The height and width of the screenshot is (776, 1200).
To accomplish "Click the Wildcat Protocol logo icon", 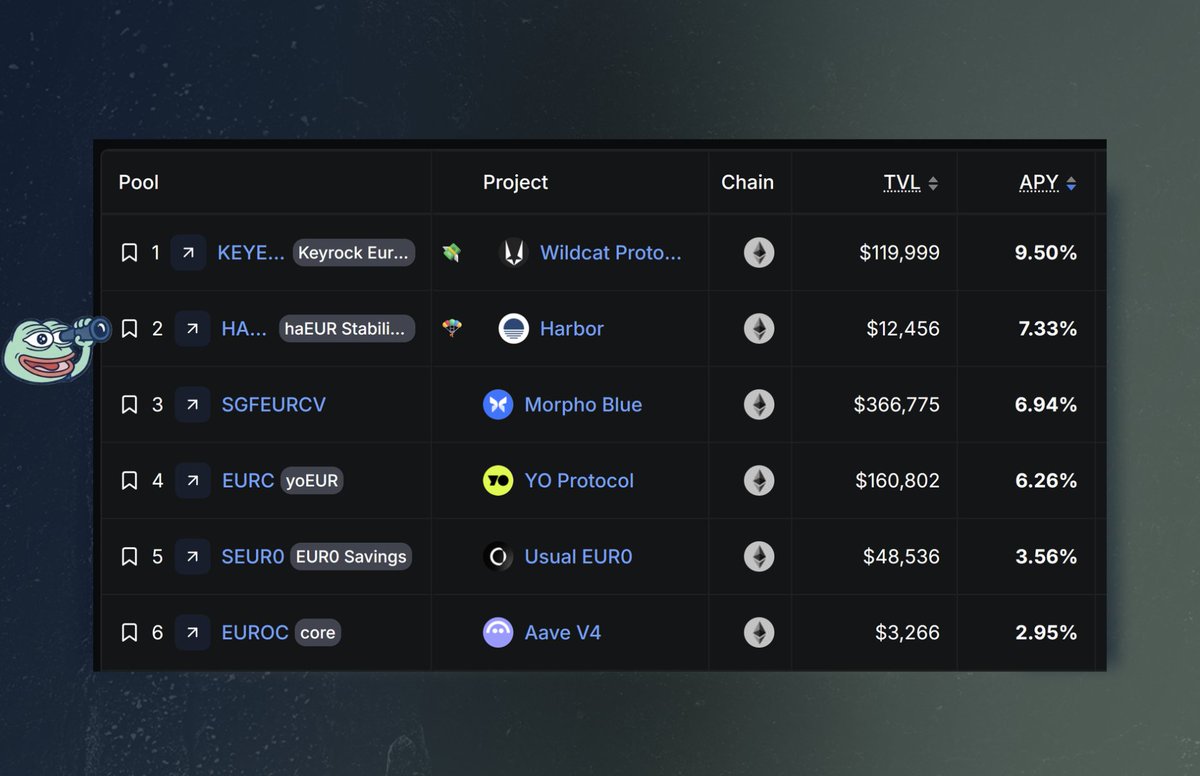I will tap(514, 253).
